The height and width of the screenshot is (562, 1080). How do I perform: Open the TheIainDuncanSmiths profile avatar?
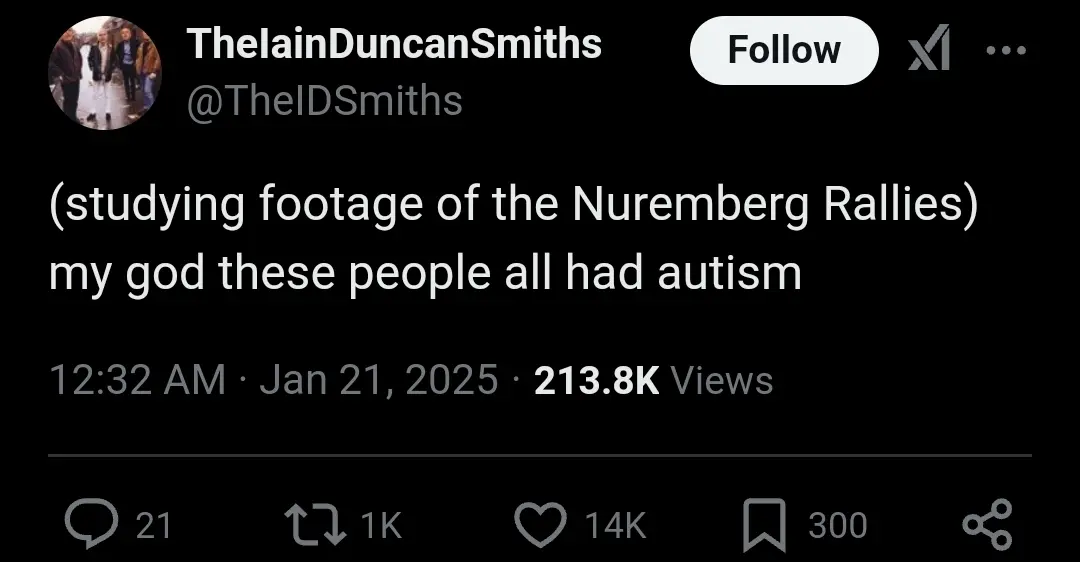pyautogui.click(x=105, y=73)
